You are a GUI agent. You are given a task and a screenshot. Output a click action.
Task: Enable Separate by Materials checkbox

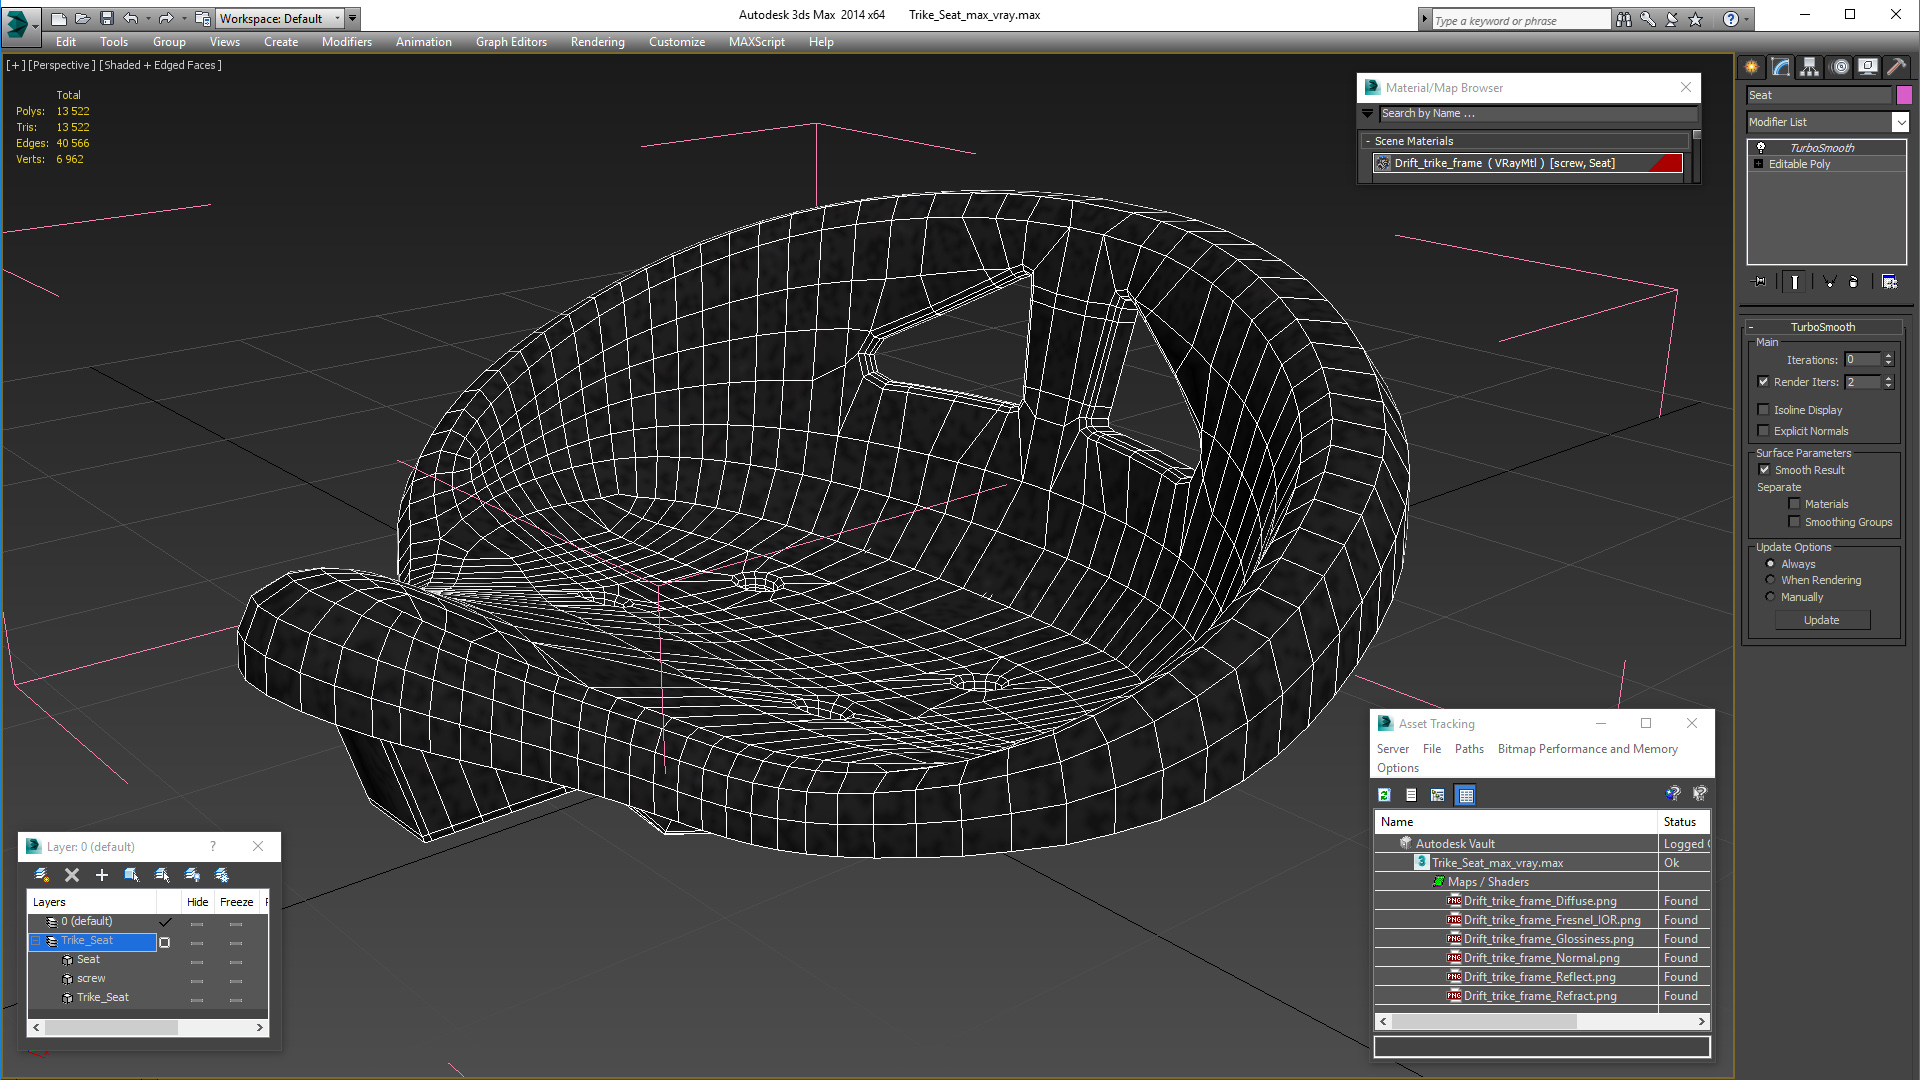pyautogui.click(x=1794, y=503)
